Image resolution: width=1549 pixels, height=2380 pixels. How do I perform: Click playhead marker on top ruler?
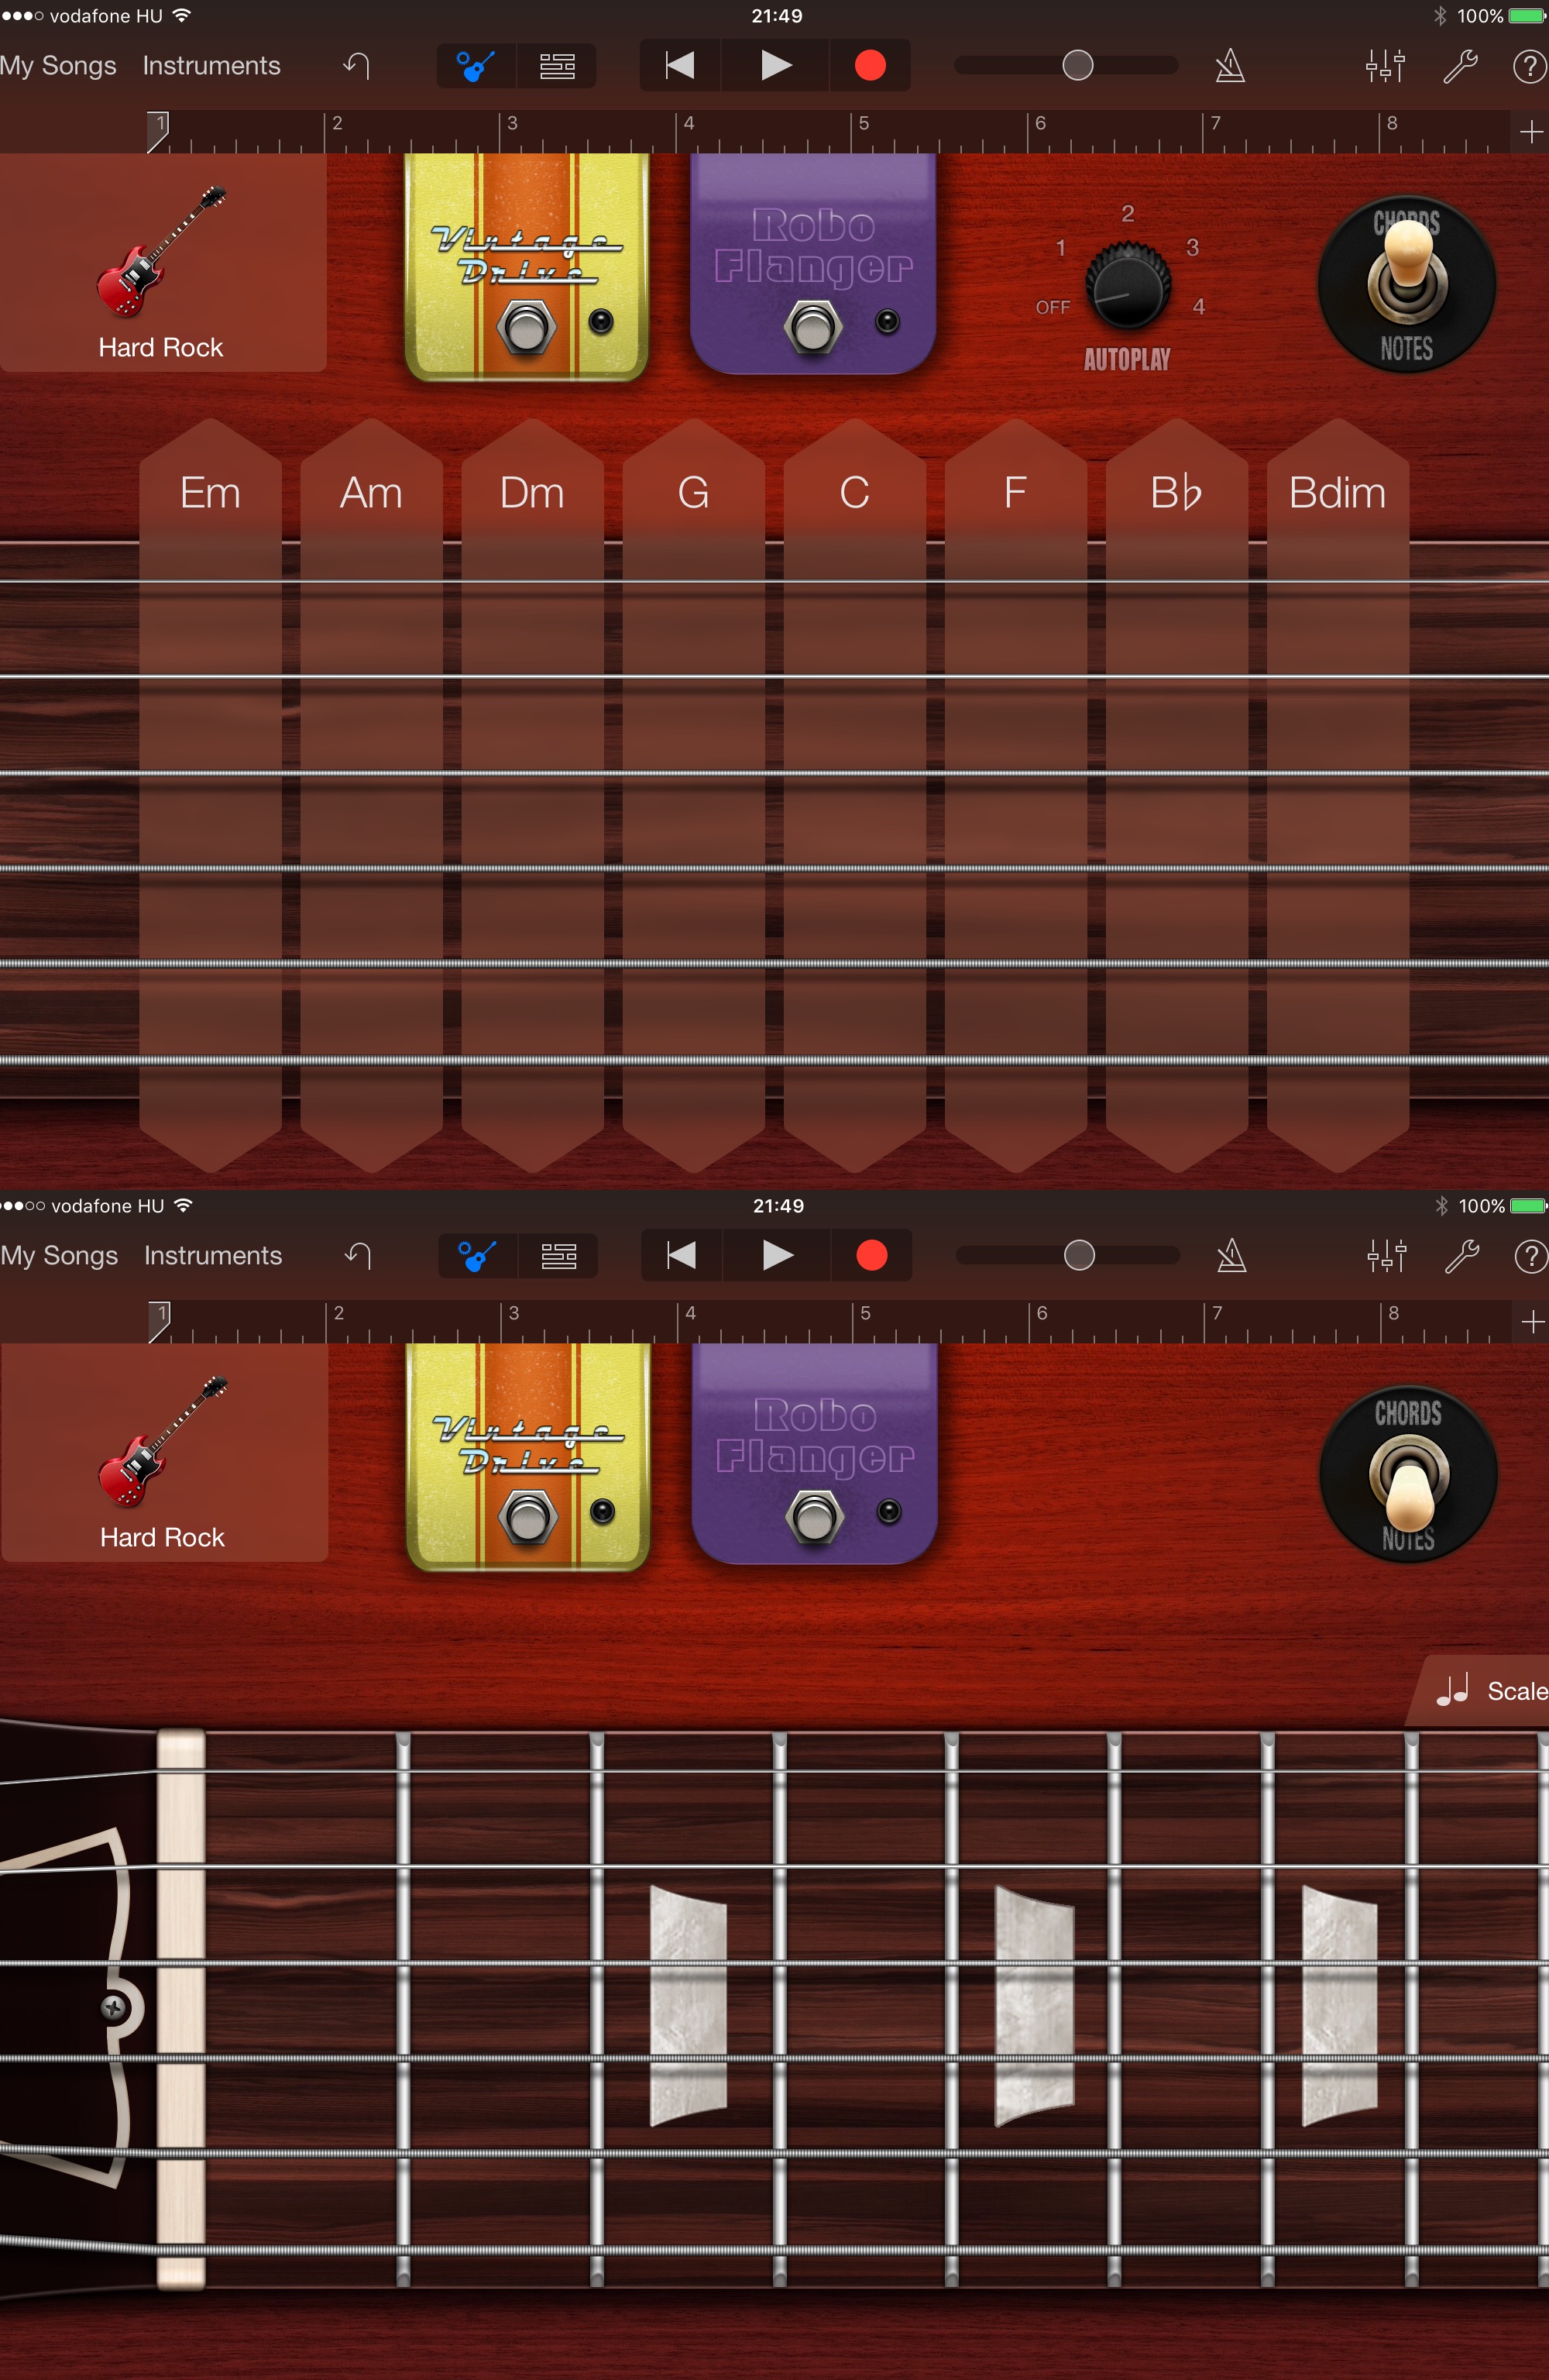click(x=158, y=131)
